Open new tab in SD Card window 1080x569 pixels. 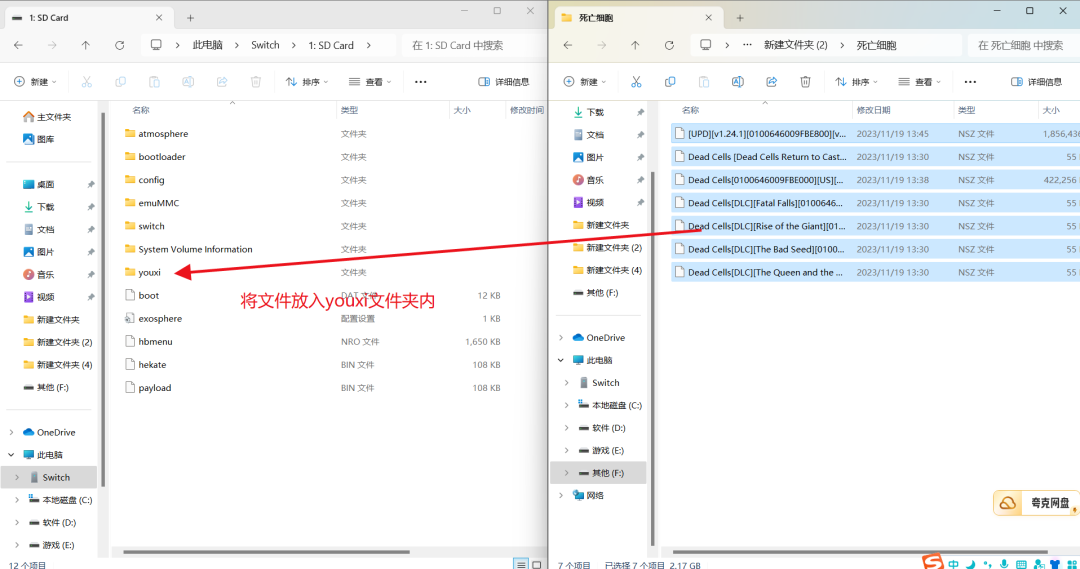[190, 18]
